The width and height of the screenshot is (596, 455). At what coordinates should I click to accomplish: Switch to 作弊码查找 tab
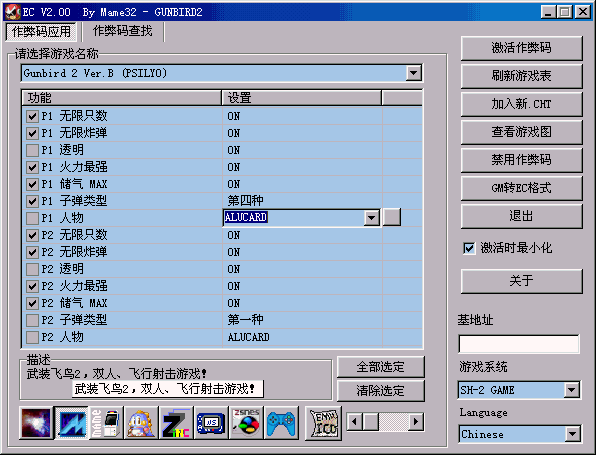click(122, 31)
